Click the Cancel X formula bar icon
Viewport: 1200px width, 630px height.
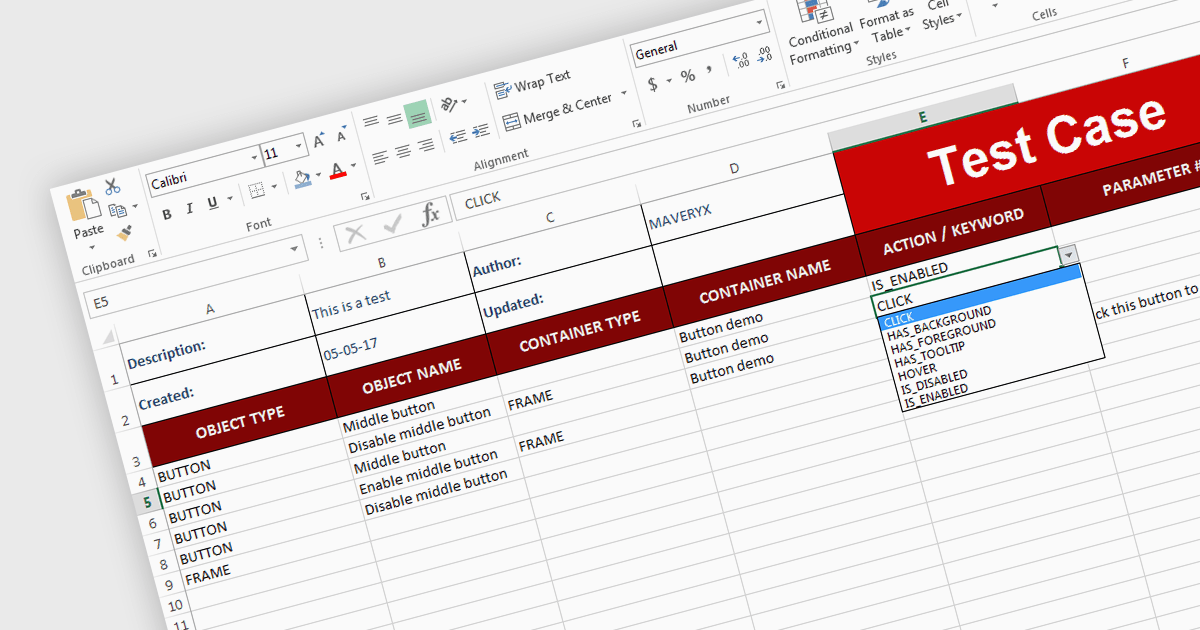coord(355,234)
